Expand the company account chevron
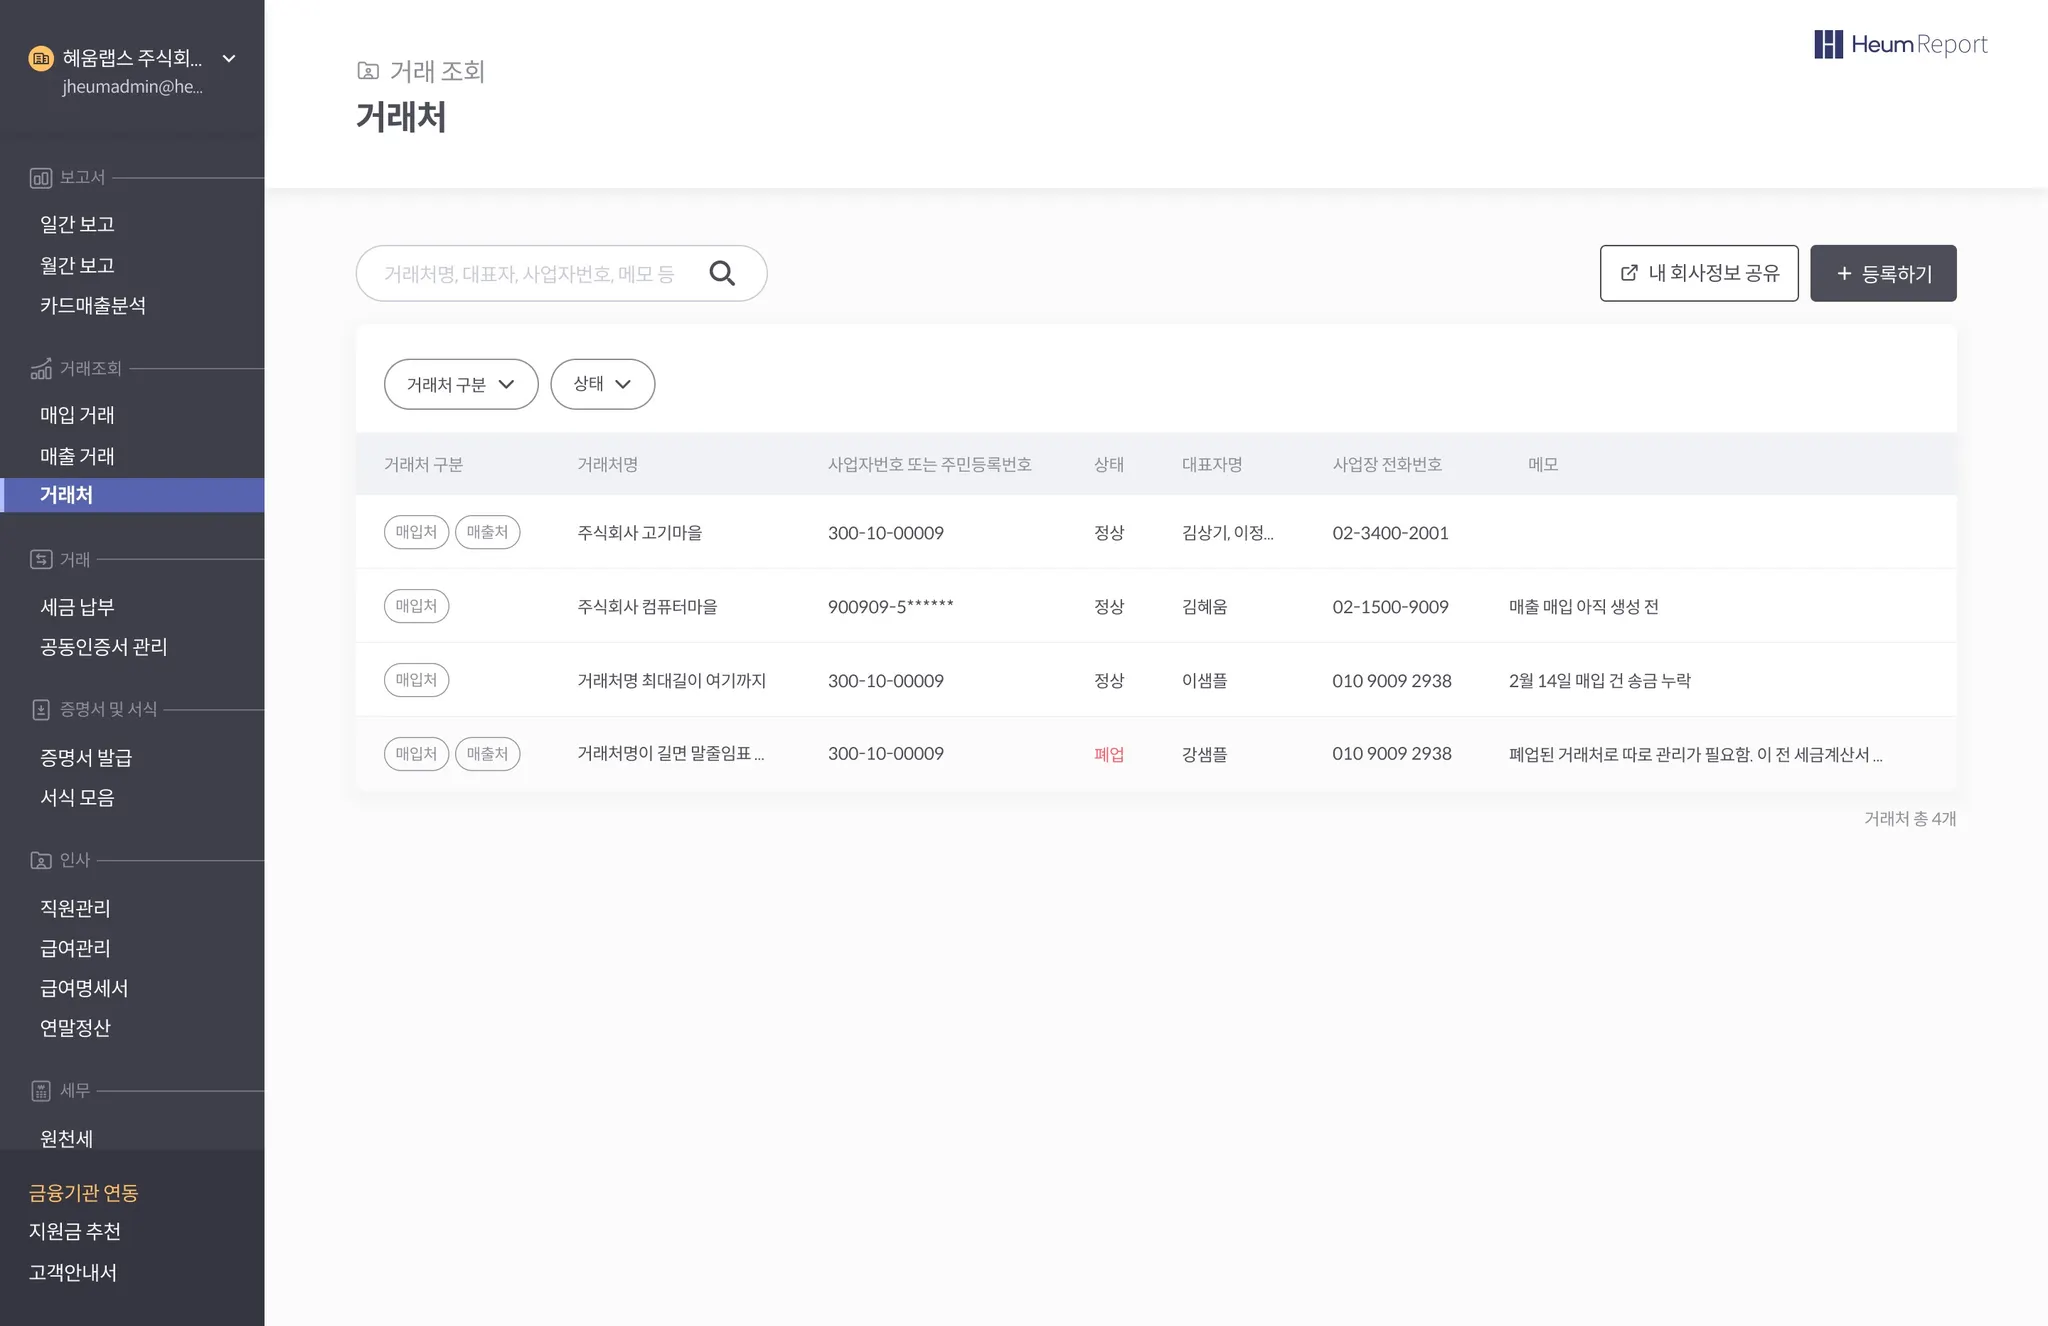This screenshot has width=2048, height=1326. (229, 59)
